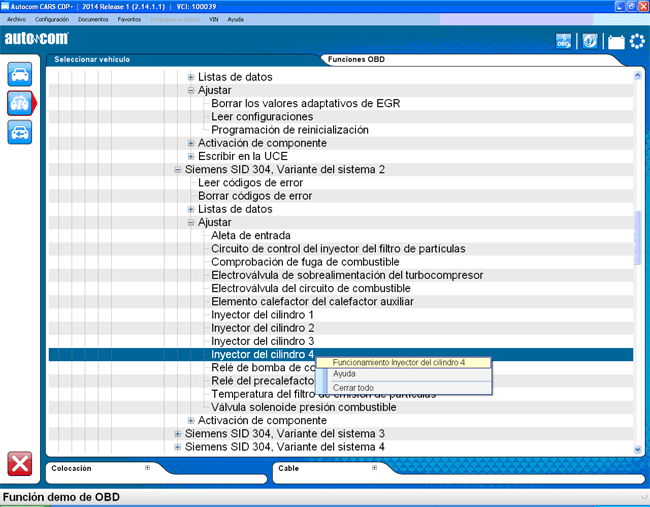Expand the Escribir en la UCE node

click(x=191, y=156)
